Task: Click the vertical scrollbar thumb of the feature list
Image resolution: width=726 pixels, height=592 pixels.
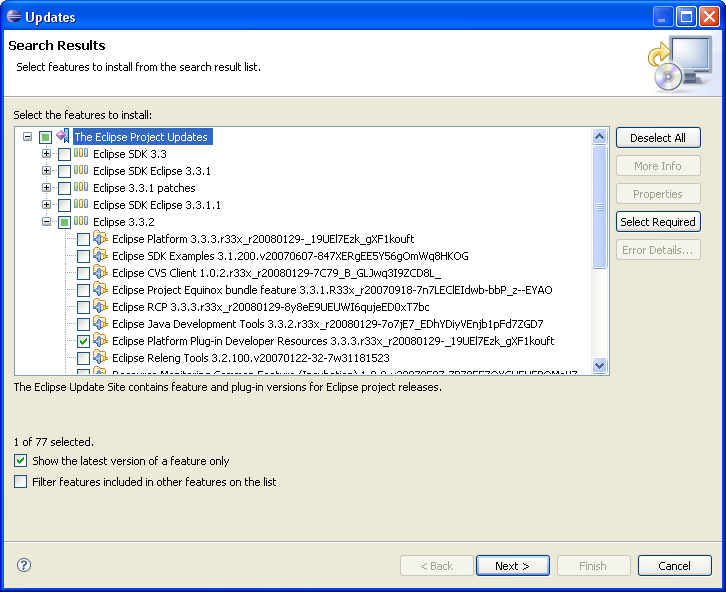Action: [600, 207]
